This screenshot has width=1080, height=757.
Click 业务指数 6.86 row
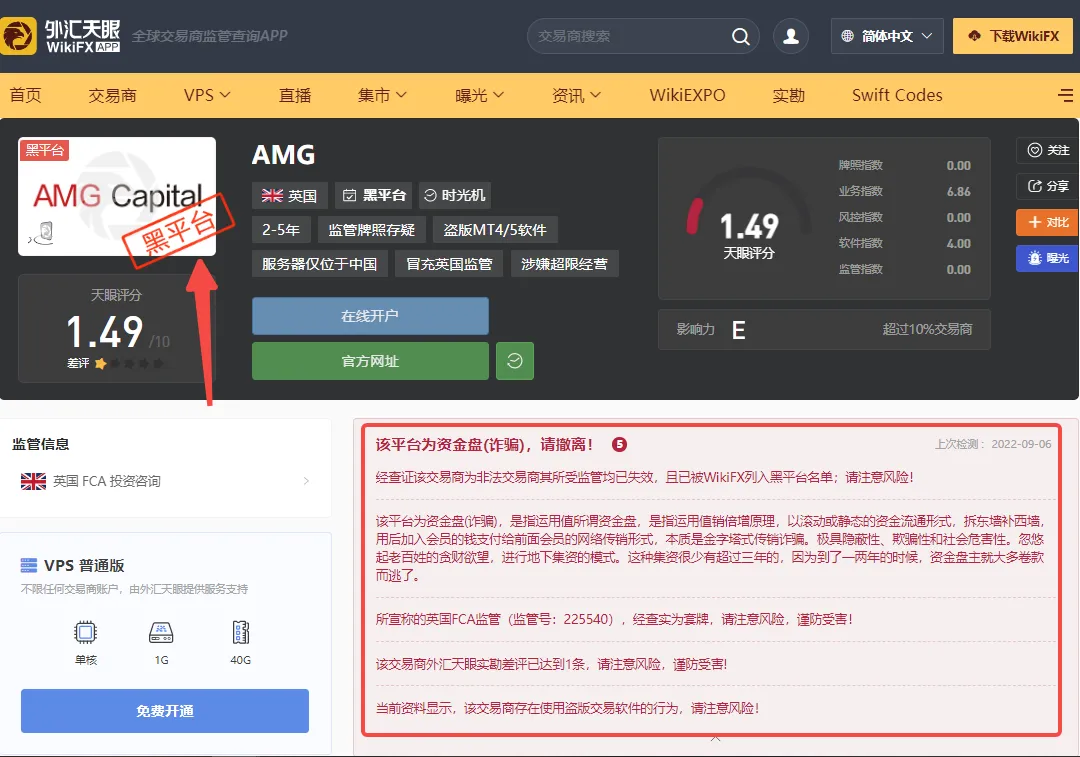[904, 191]
